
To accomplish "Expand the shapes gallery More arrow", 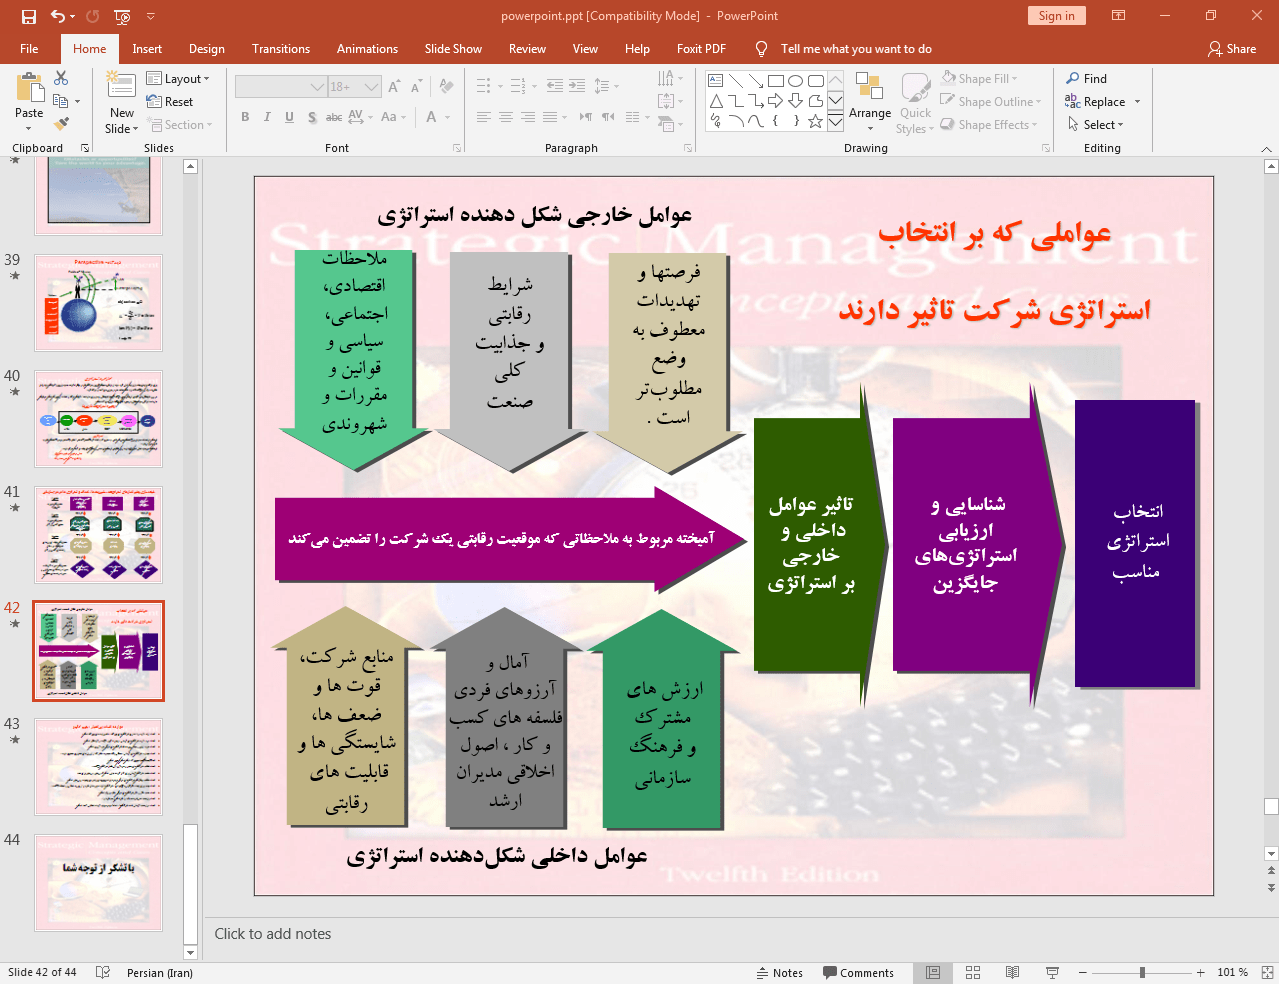I will tap(835, 122).
